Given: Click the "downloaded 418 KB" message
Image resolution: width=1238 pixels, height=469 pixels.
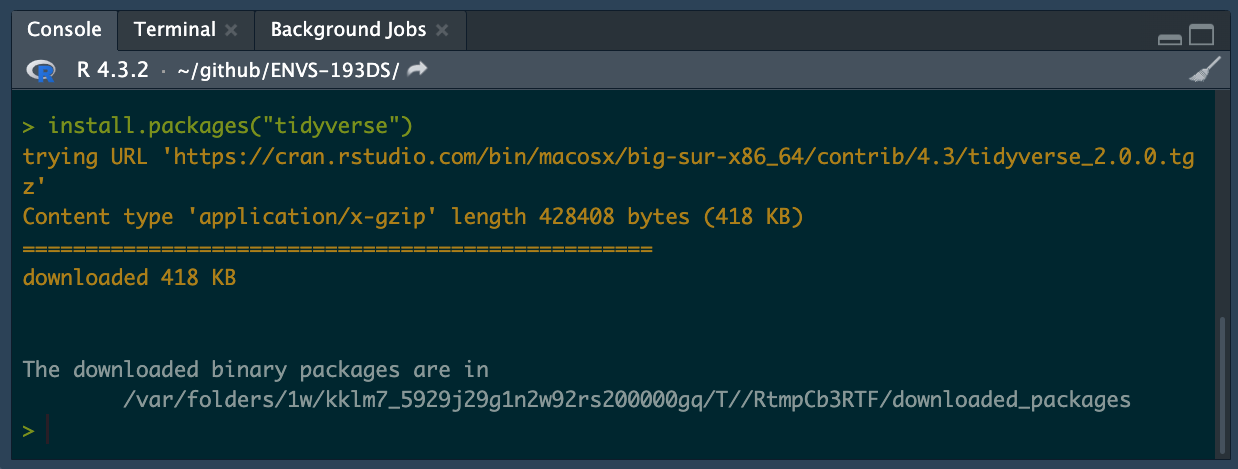Looking at the screenshot, I should [129, 278].
